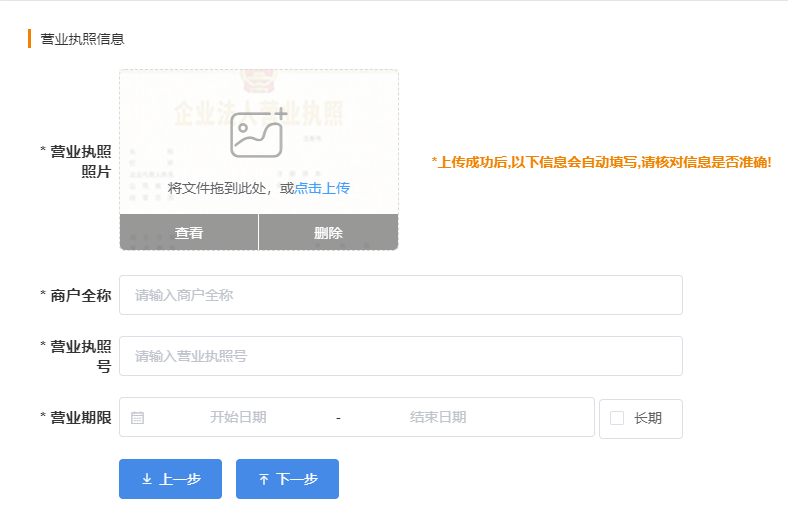Go back with the 上一步 button
Viewport: 788px width, 525px height.
tap(171, 479)
